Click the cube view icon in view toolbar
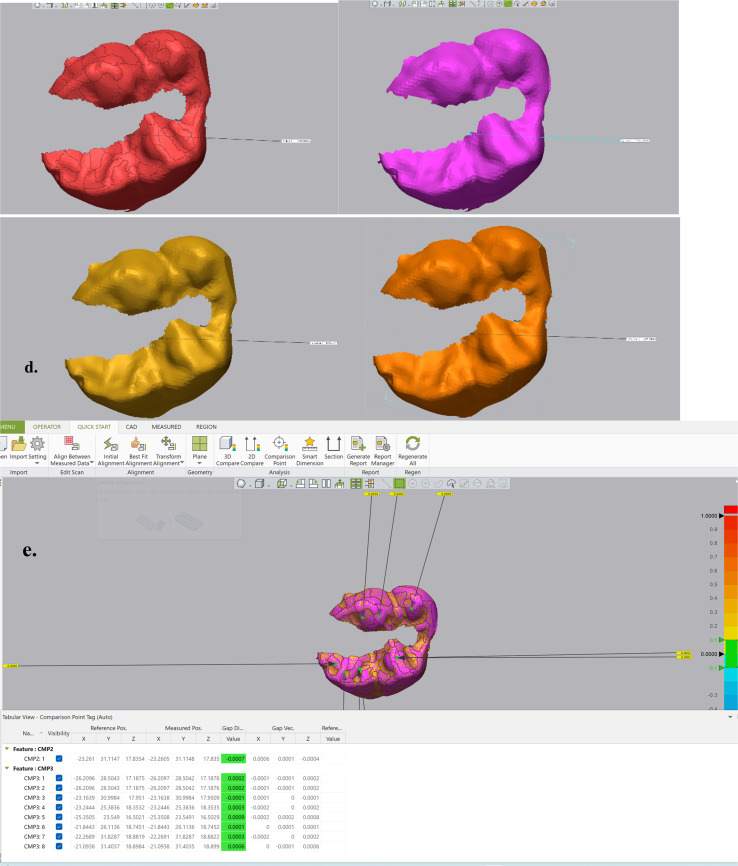Image resolution: width=738 pixels, height=866 pixels. click(259, 484)
